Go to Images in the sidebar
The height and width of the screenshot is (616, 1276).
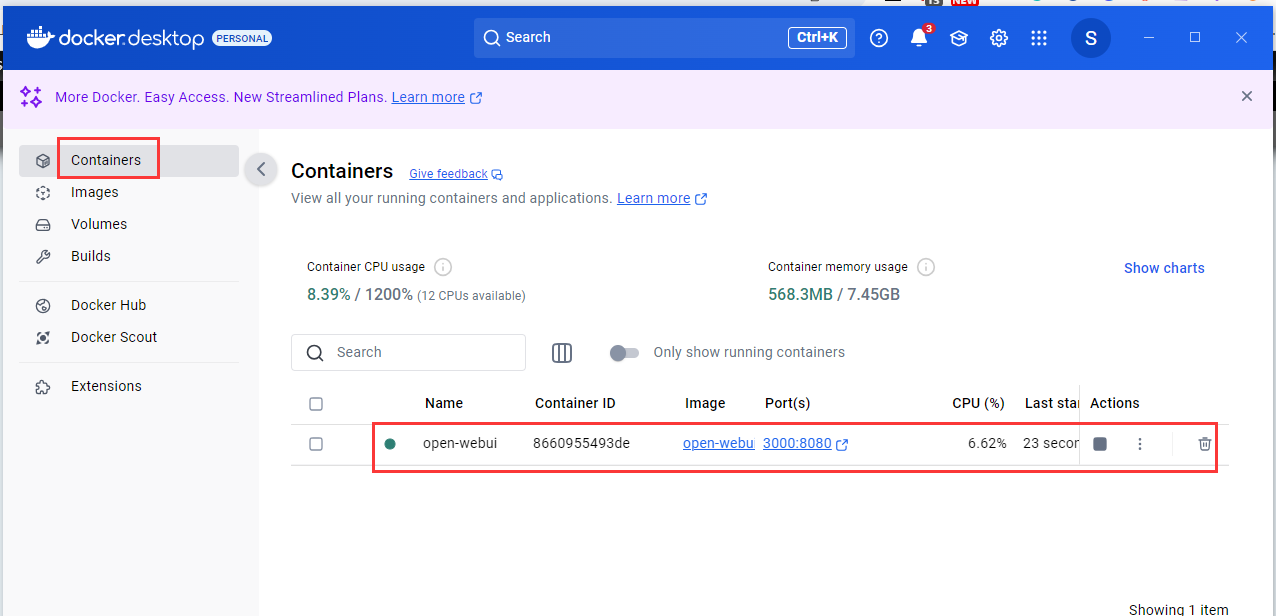[129, 192]
